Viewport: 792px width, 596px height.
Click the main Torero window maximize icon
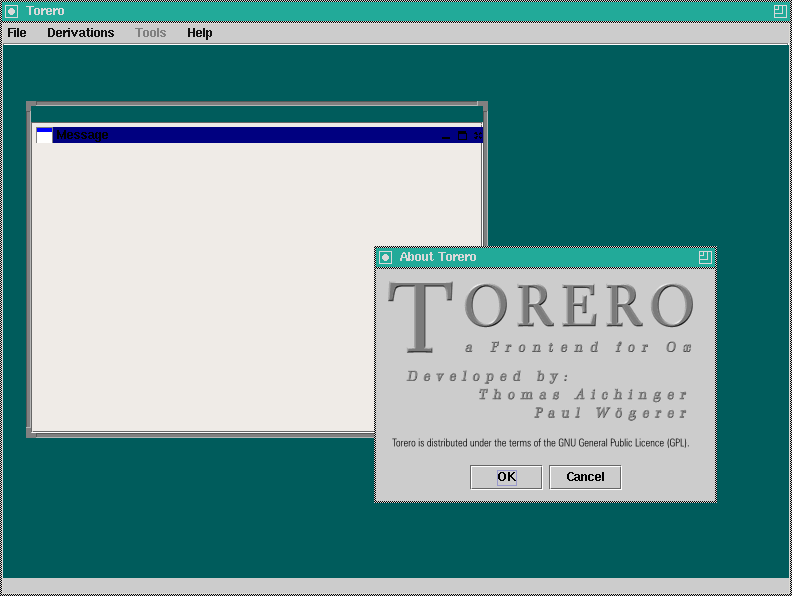click(779, 11)
